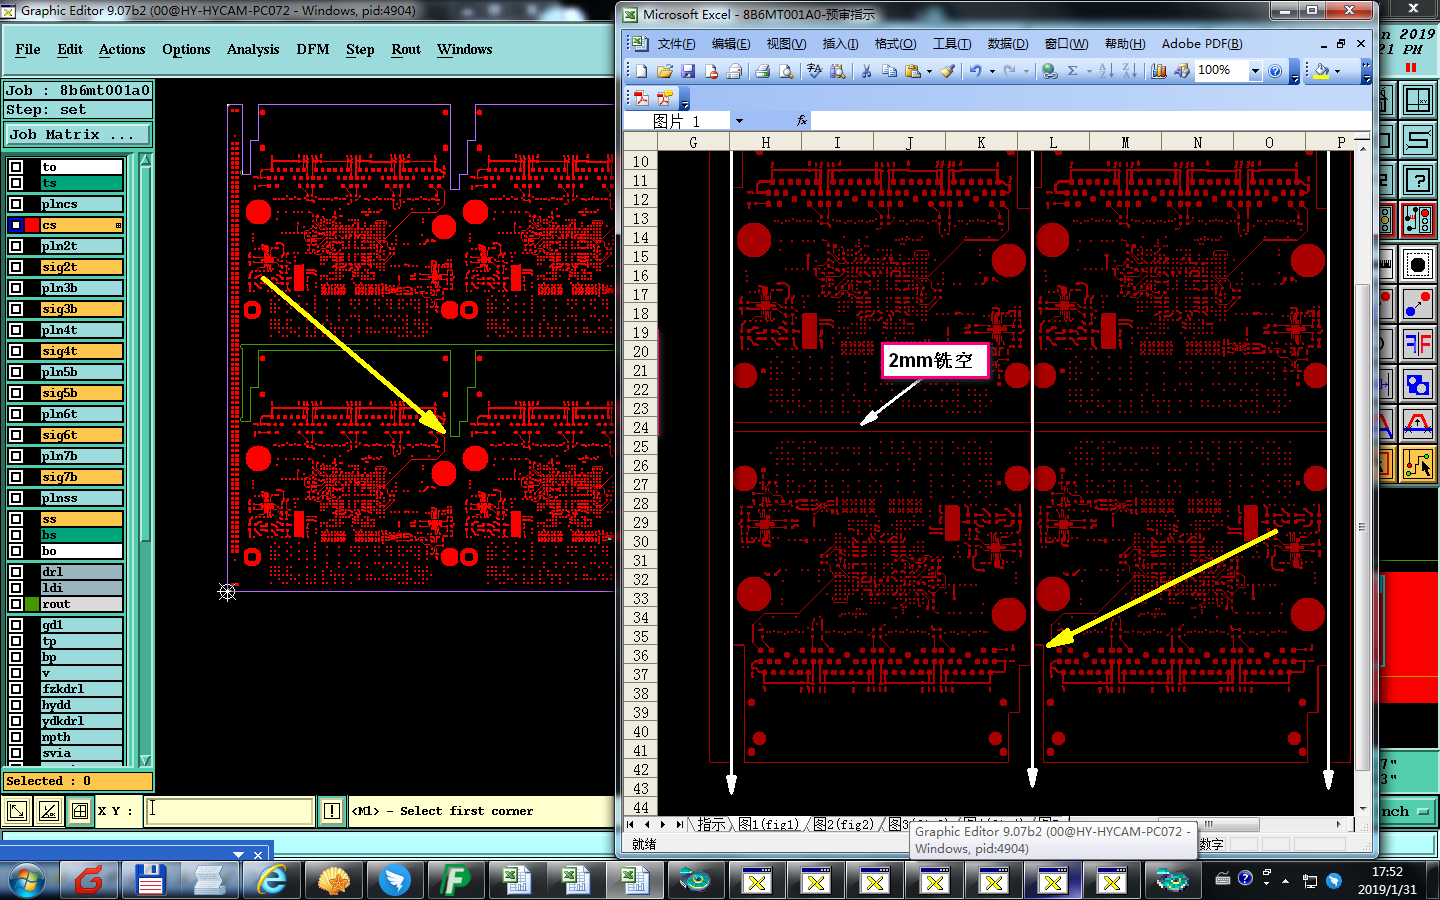Toggle checkbox for layer plncs
The height and width of the screenshot is (900, 1440).
(16, 204)
